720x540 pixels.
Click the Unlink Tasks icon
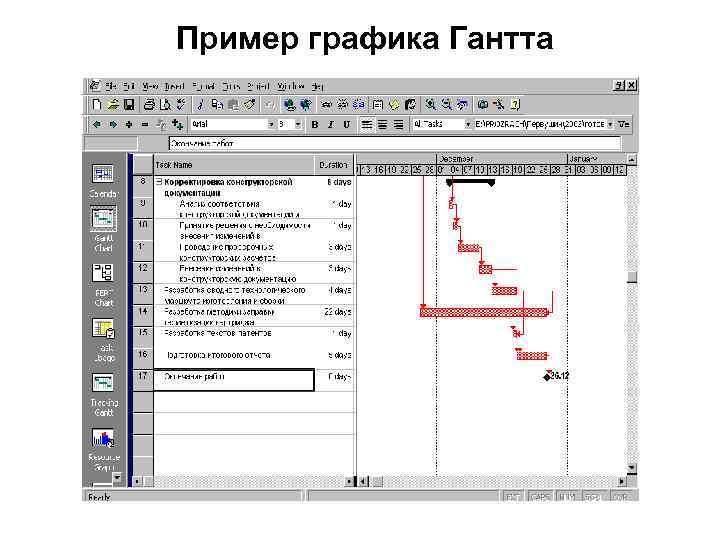click(342, 105)
